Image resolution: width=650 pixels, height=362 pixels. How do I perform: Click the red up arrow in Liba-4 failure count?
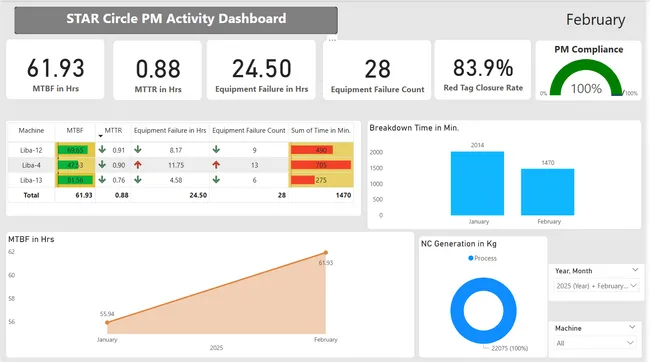216,165
